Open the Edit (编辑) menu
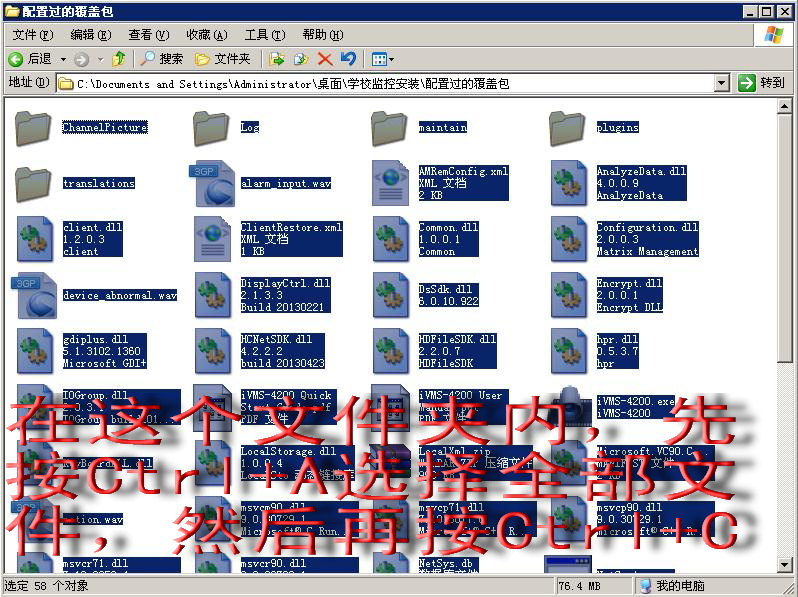This screenshot has height=597, width=798. tap(91, 35)
